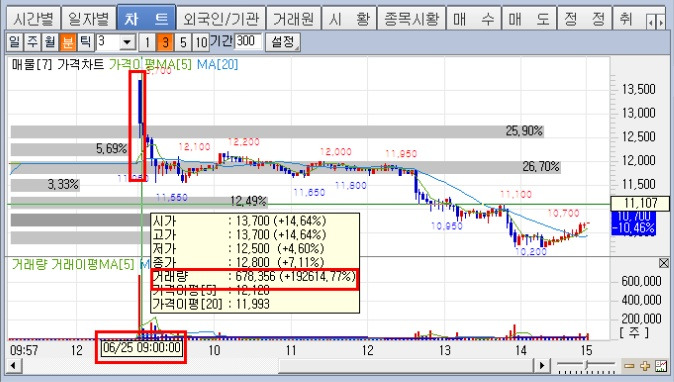
Task: Choose the 5-minute interval button
Action: pyautogui.click(x=183, y=42)
